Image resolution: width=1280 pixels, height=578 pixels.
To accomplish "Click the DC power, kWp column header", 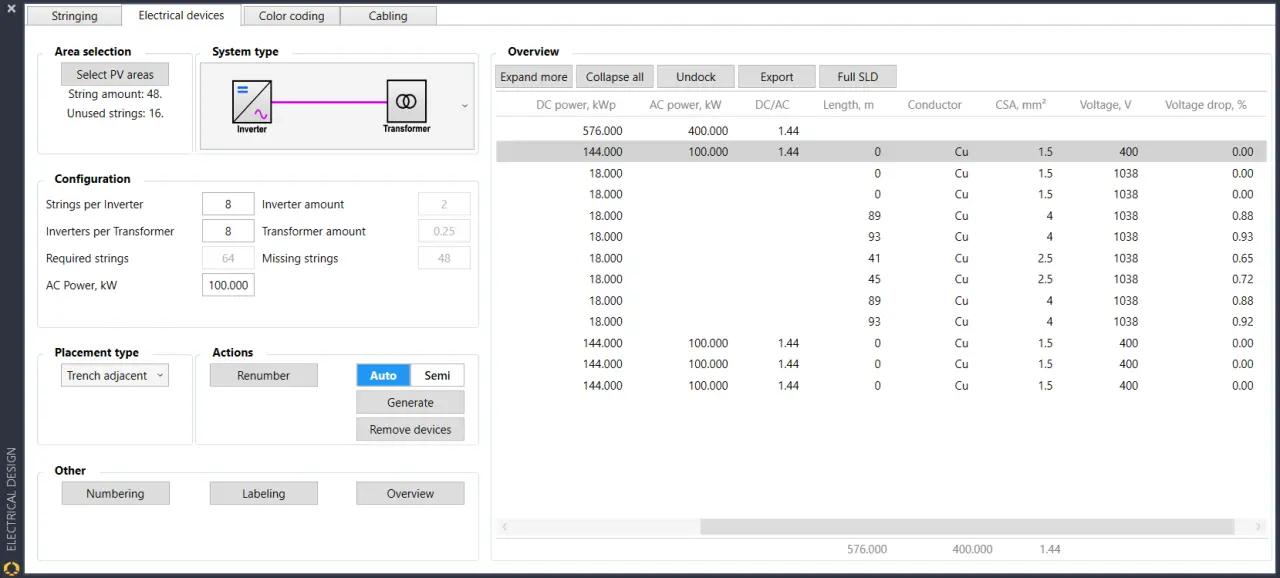I will pos(576,105).
